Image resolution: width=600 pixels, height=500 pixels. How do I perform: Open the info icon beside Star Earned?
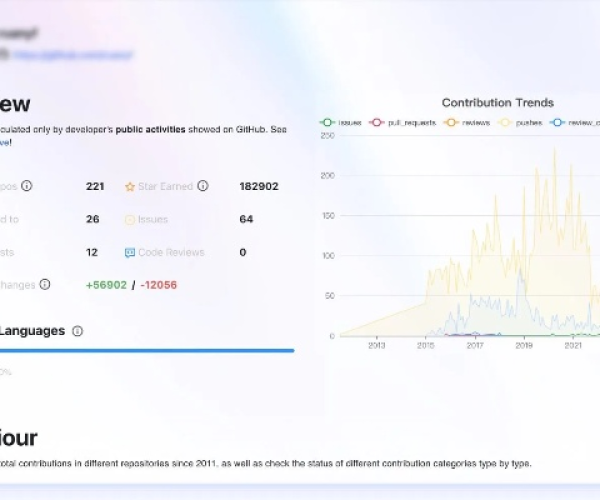203,186
